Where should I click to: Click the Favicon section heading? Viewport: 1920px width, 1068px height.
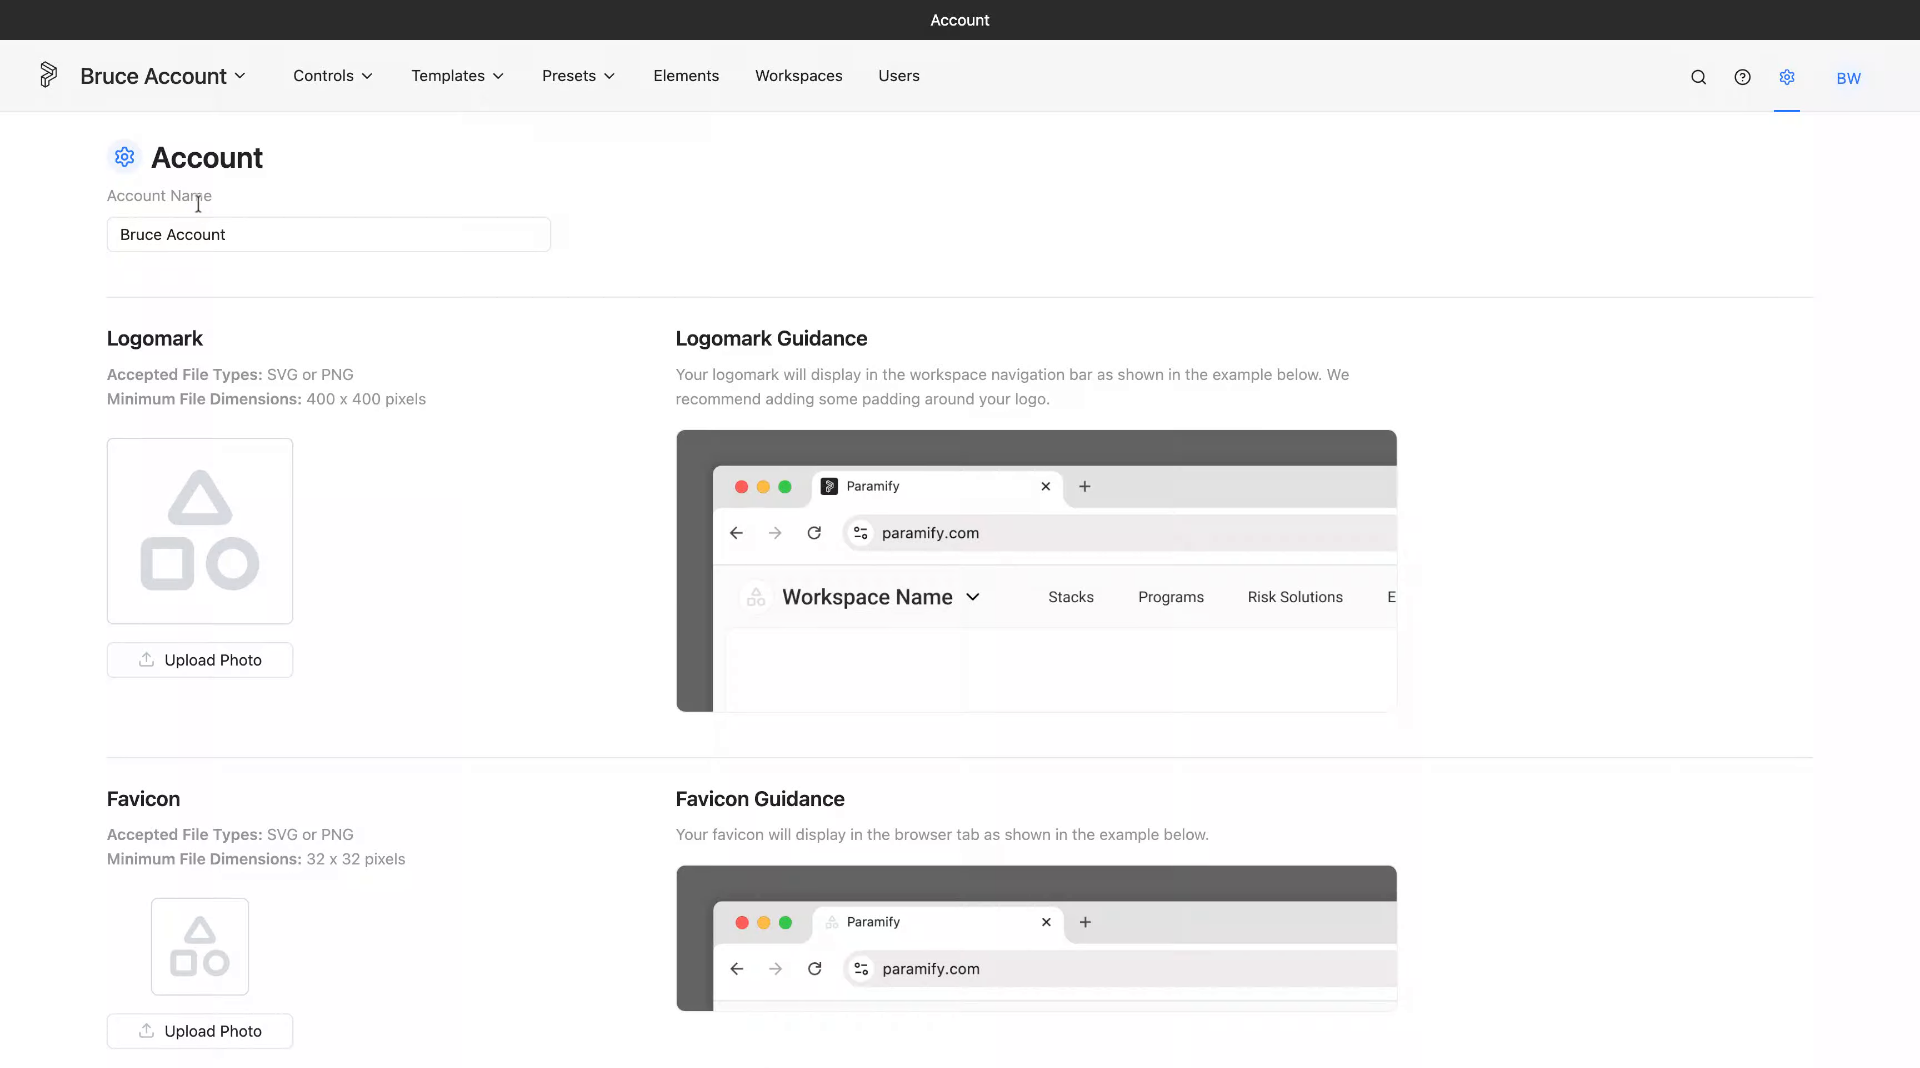[143, 799]
